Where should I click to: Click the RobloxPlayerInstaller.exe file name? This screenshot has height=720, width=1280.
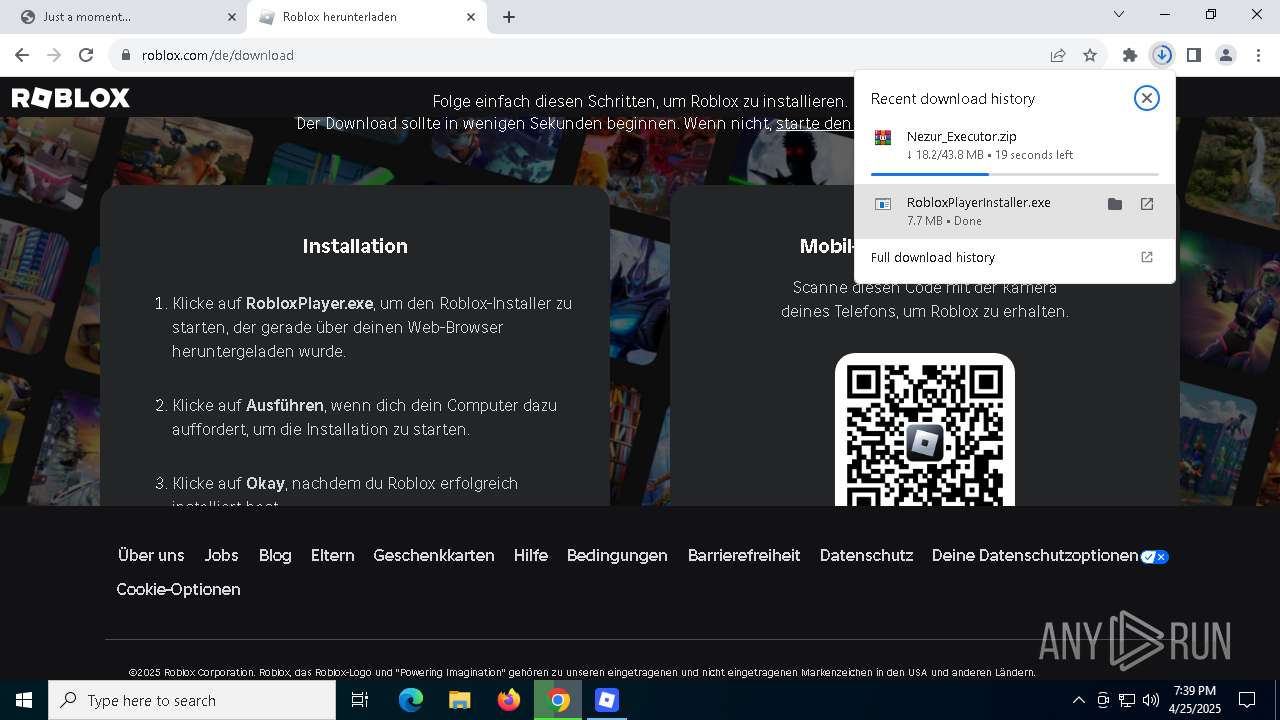pos(978,202)
